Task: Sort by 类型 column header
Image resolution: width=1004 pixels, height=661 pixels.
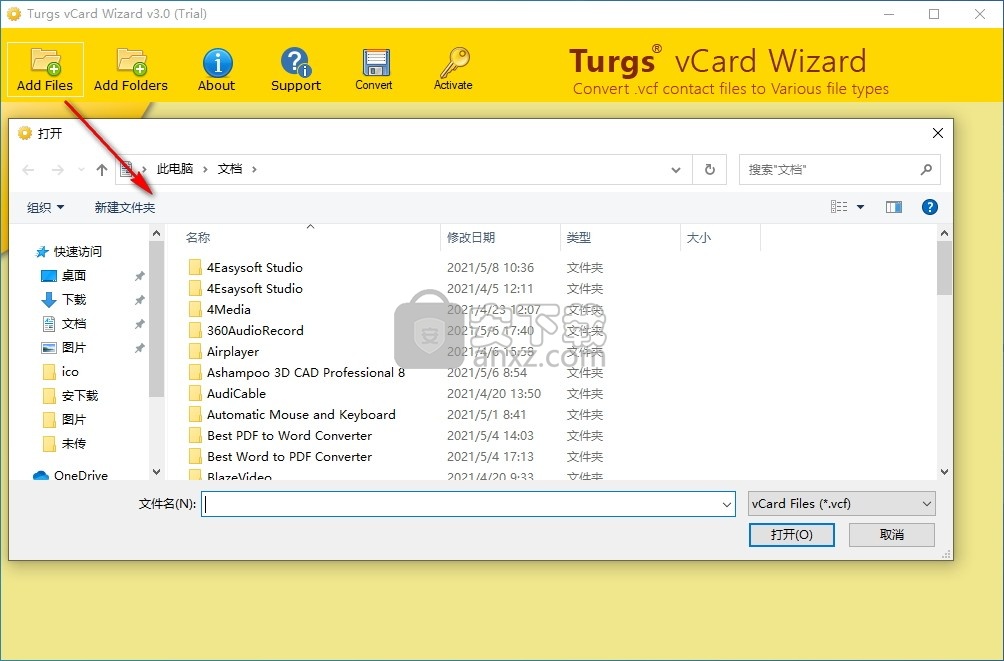Action: 579,238
